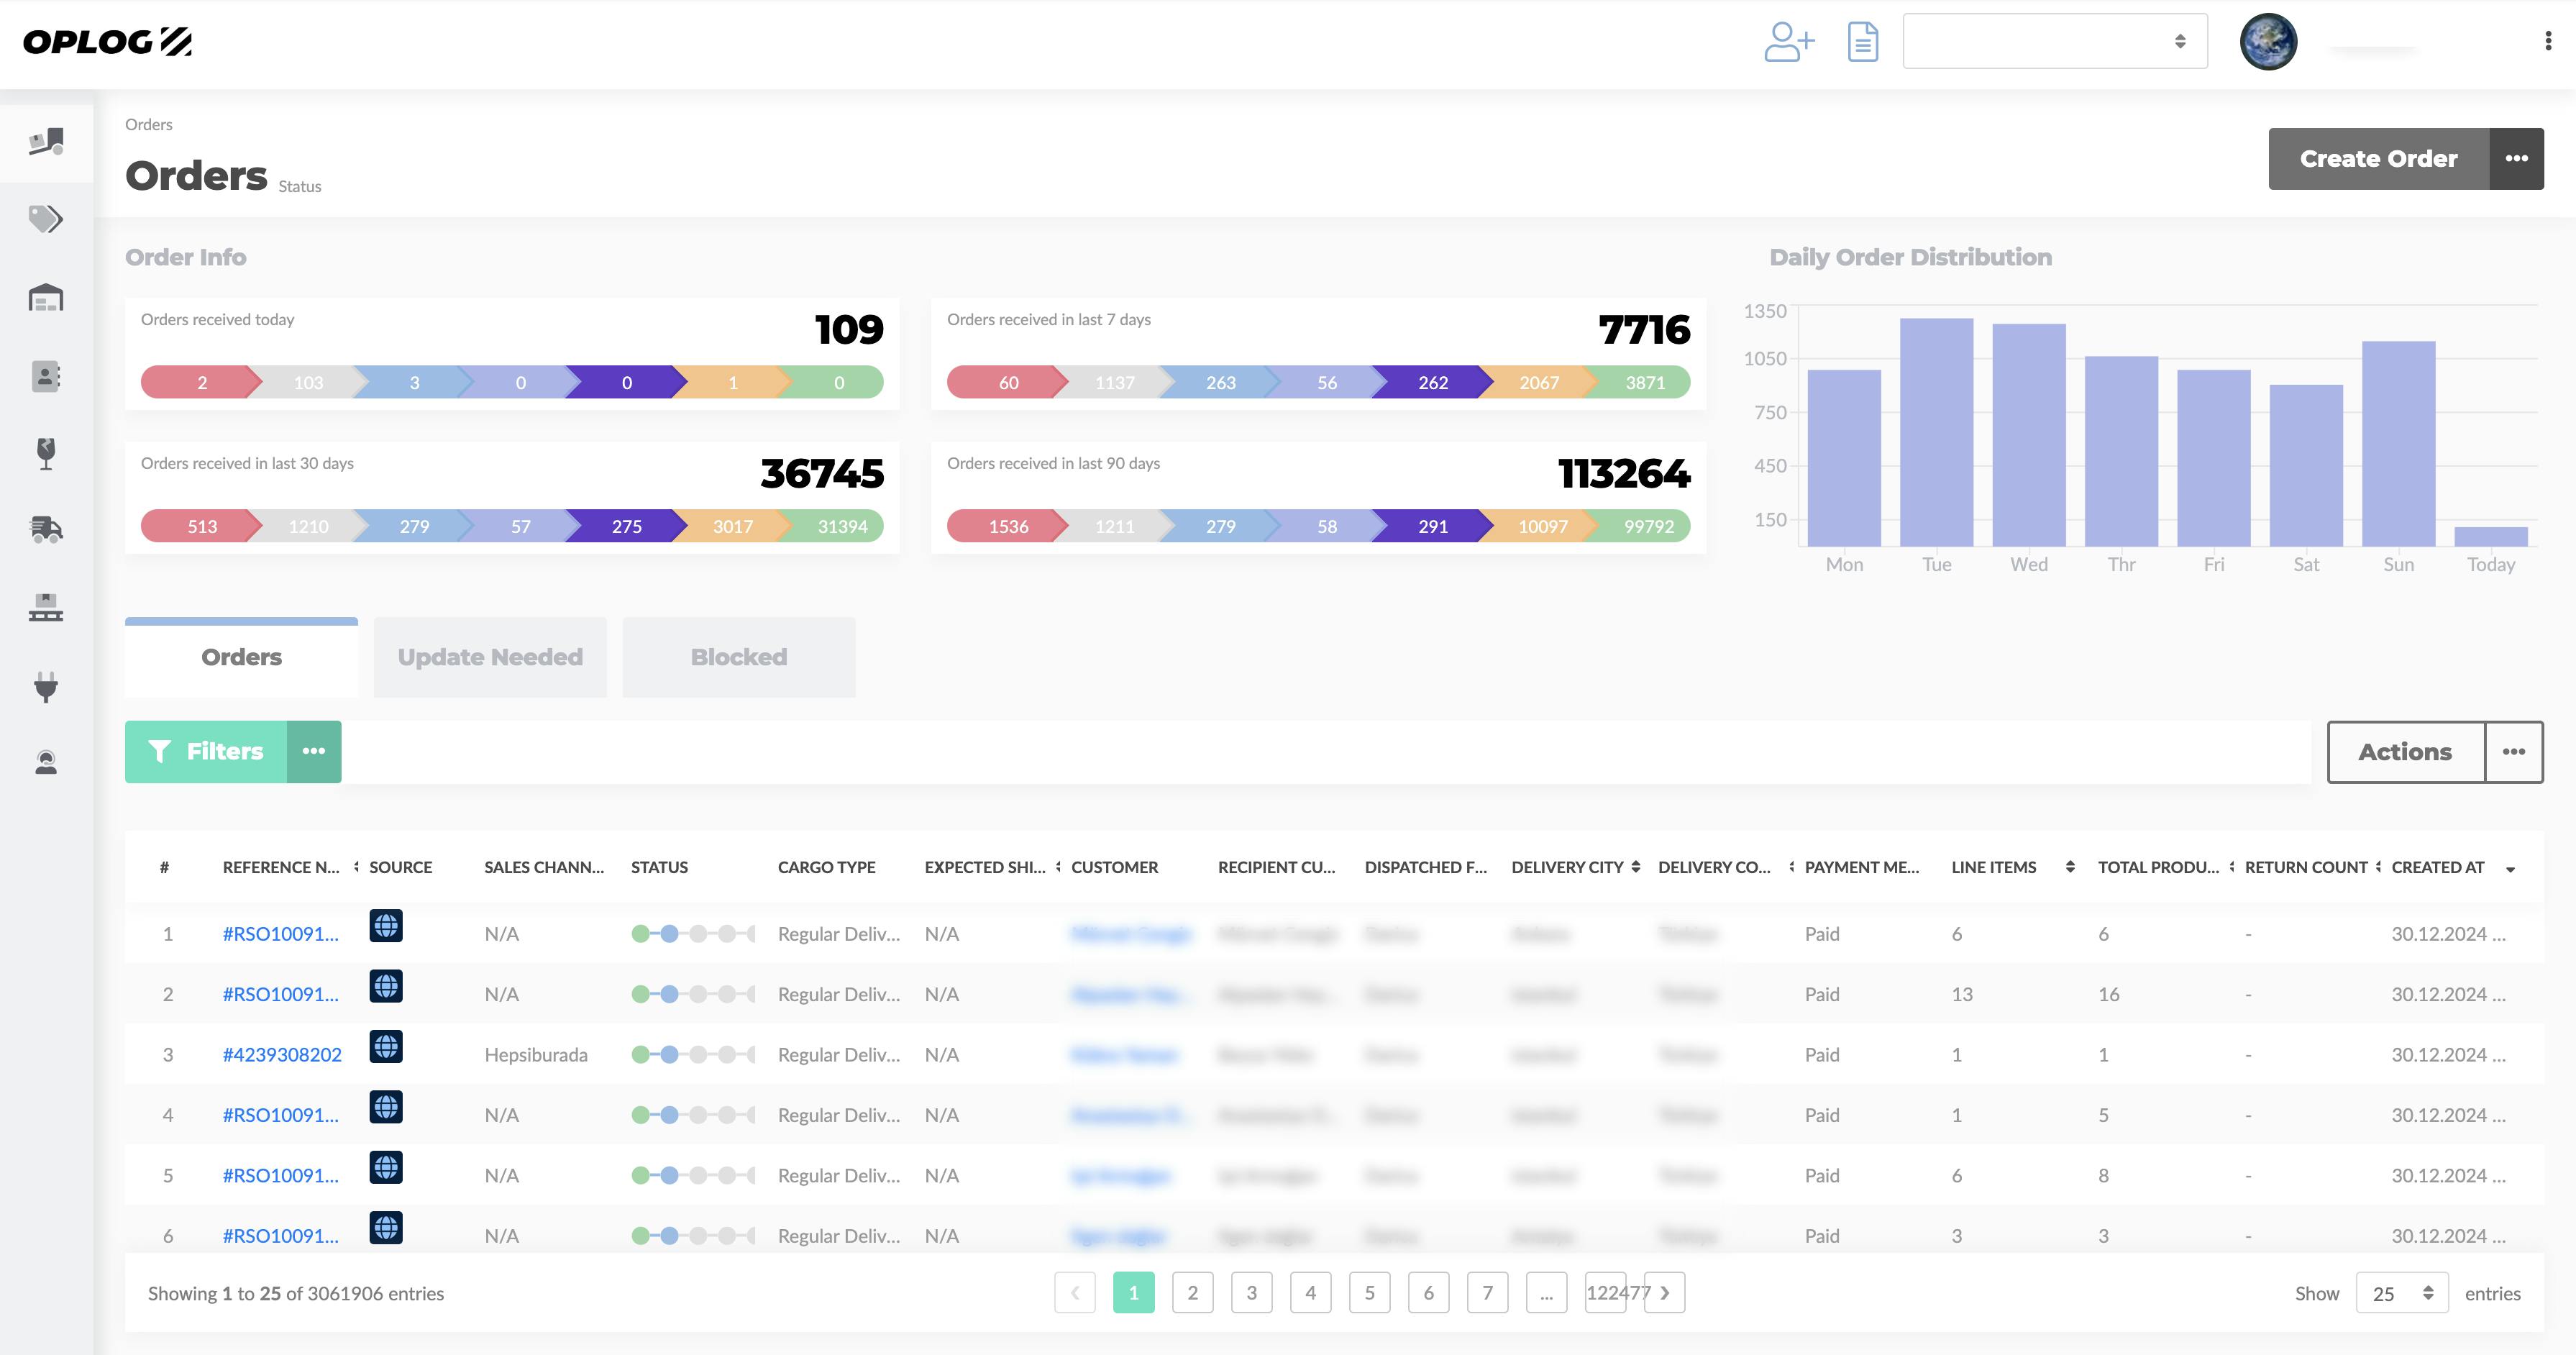This screenshot has height=1355, width=2576.
Task: Click the Tags sidebar icon
Action: [x=46, y=218]
